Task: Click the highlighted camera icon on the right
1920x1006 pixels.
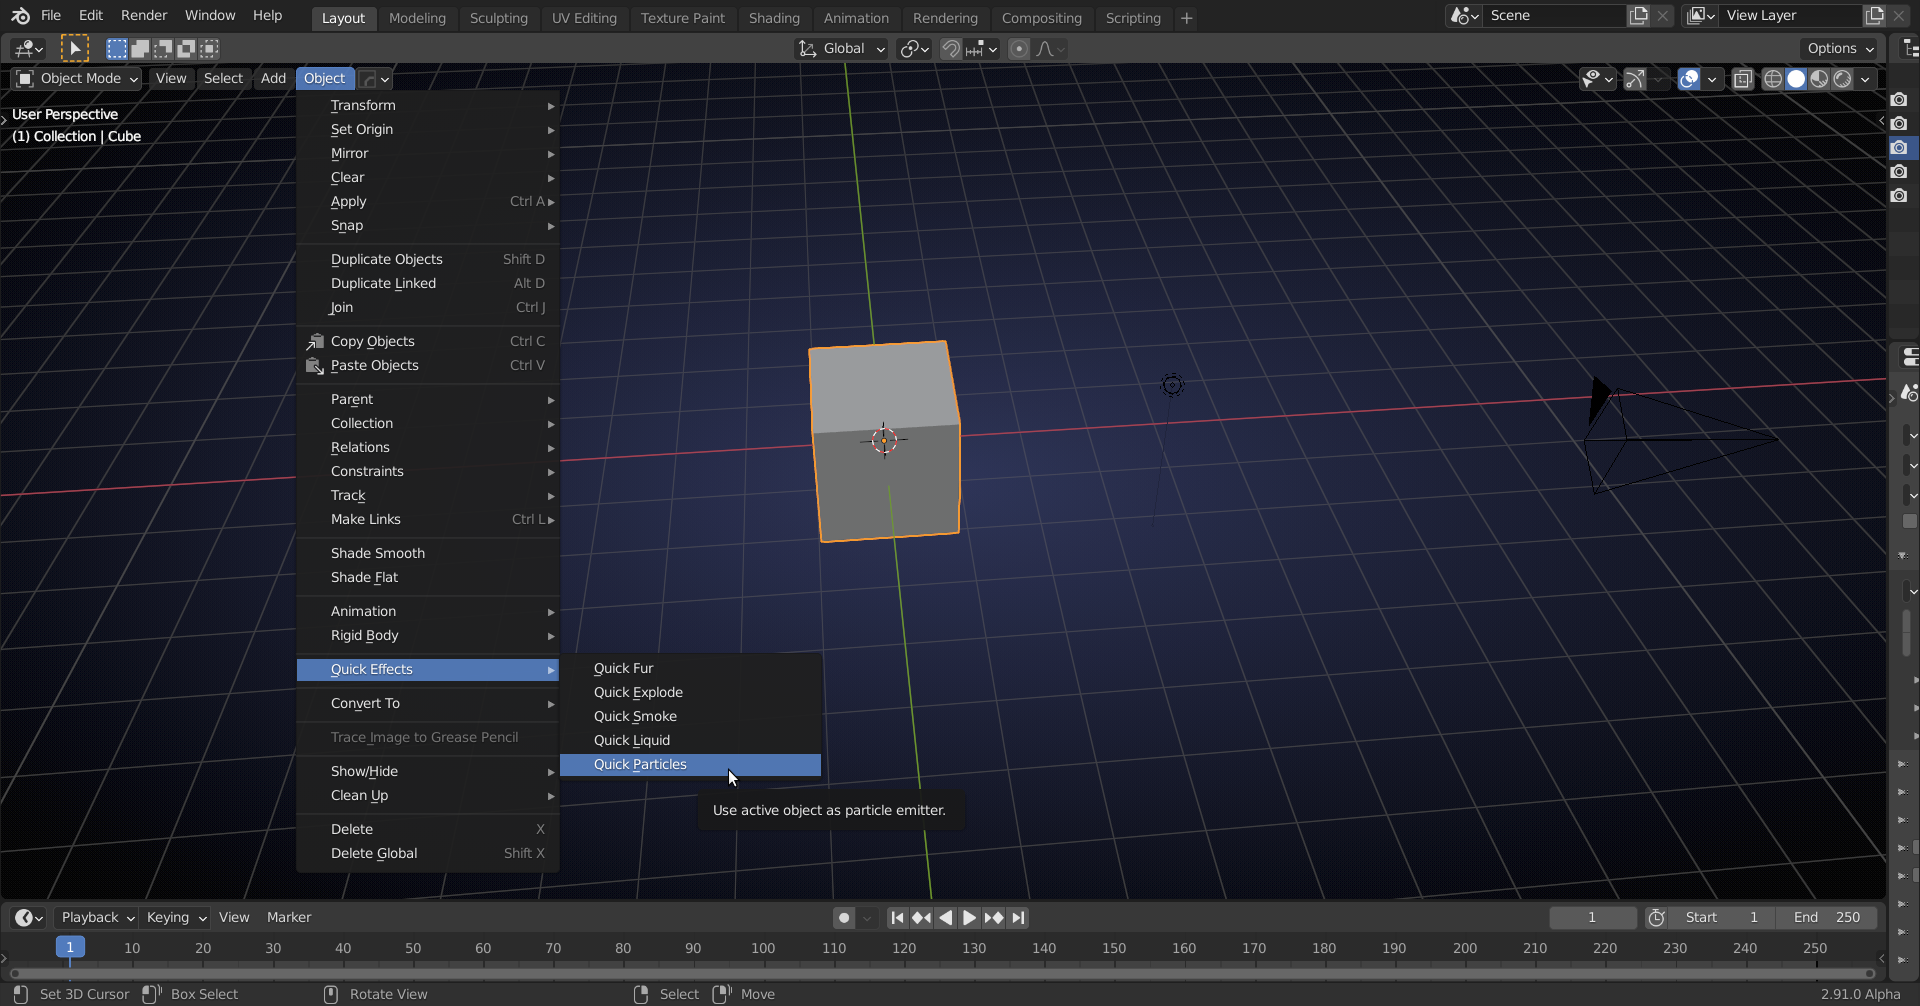Action: pyautogui.click(x=1901, y=147)
